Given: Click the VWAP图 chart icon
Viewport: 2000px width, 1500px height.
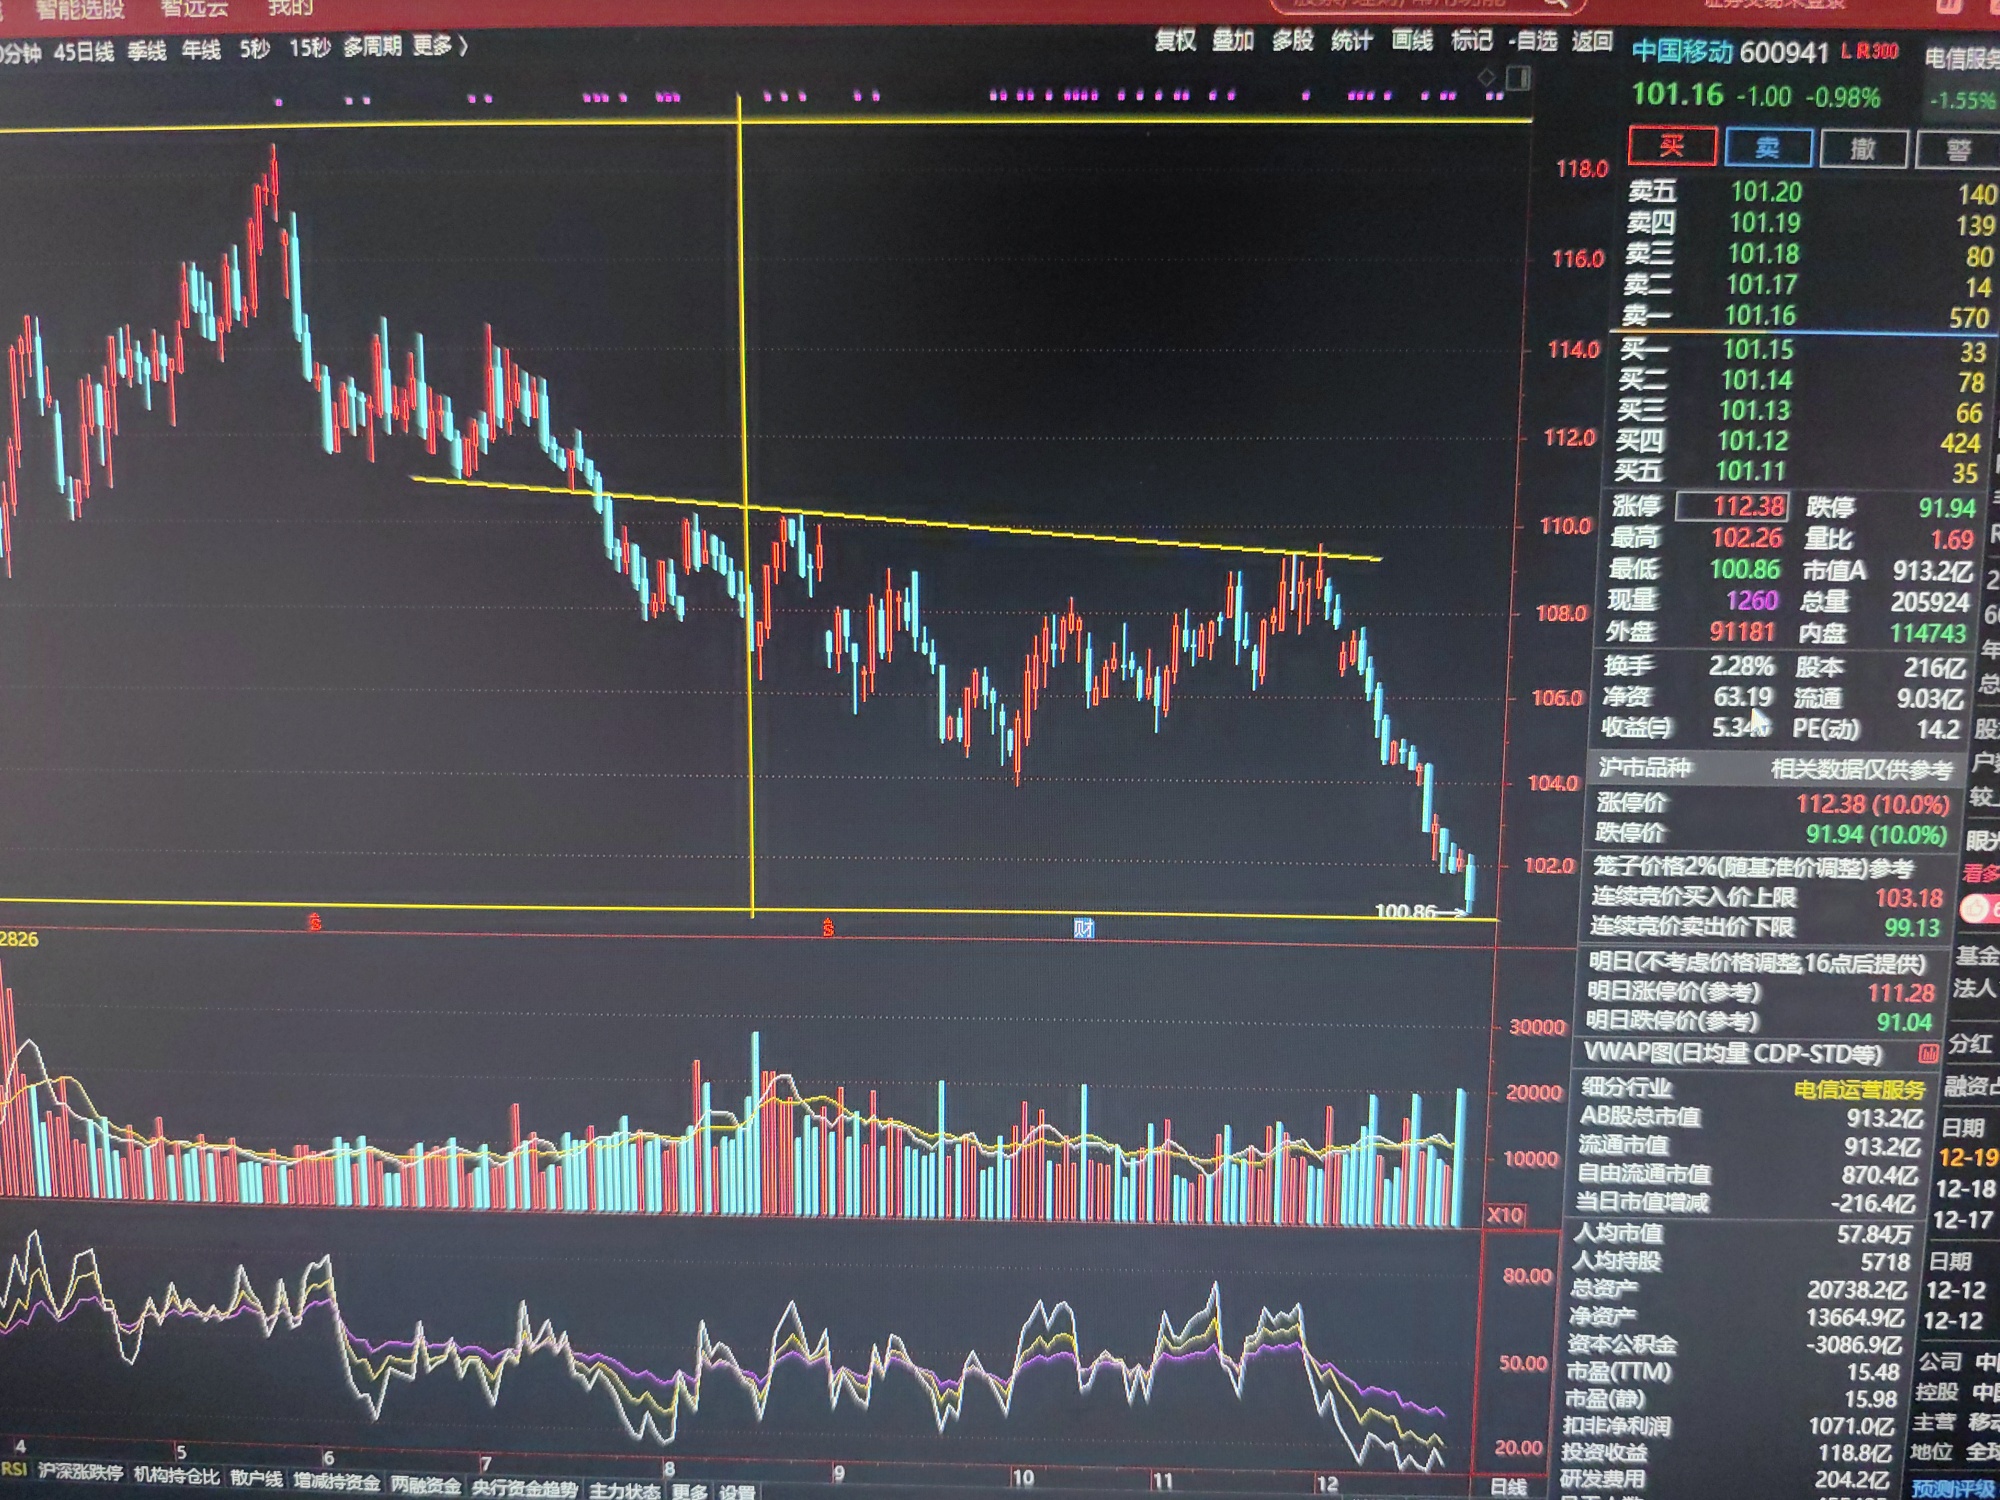Looking at the screenshot, I should (1928, 1053).
